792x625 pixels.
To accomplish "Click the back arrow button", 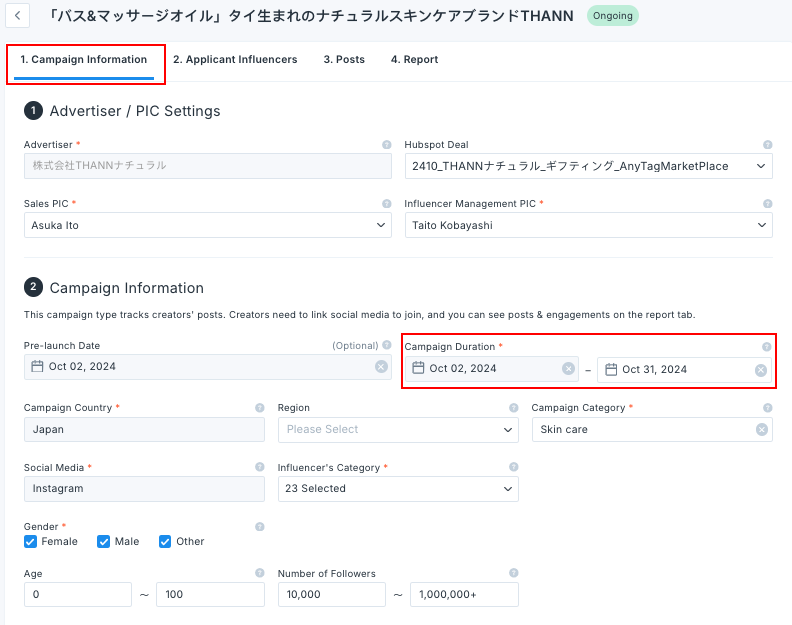I will click(18, 17).
